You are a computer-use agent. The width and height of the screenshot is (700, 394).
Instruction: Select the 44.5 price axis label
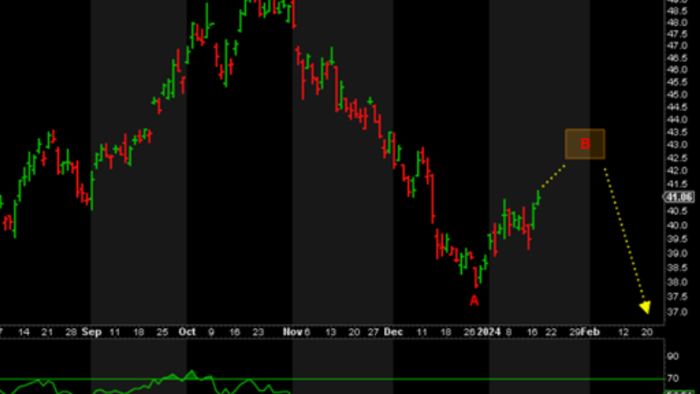click(x=677, y=107)
